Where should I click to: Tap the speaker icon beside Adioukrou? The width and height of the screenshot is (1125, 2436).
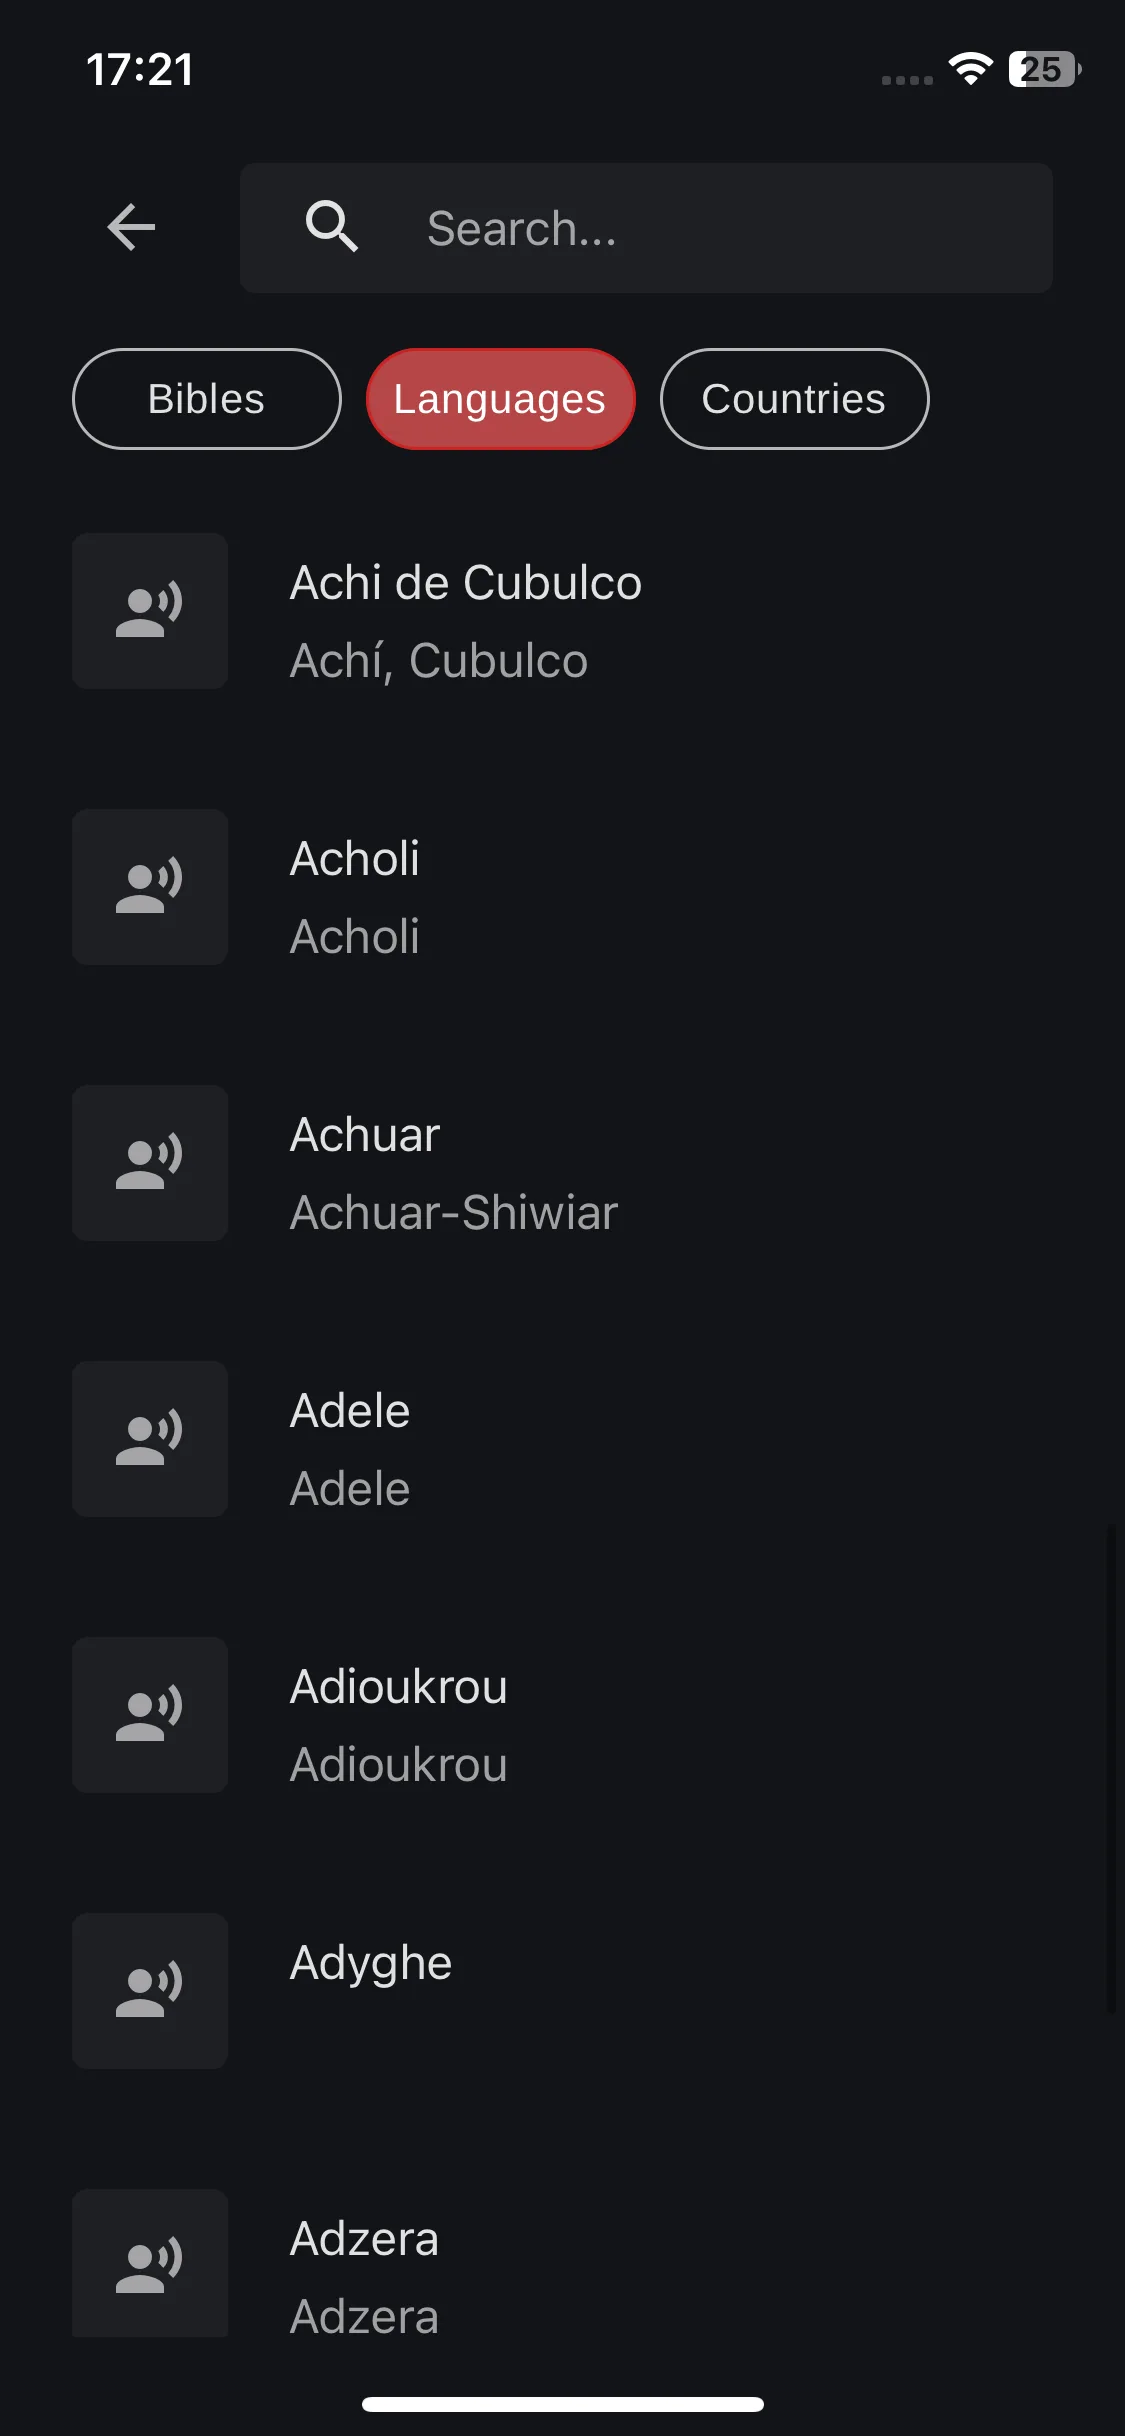pos(150,1715)
